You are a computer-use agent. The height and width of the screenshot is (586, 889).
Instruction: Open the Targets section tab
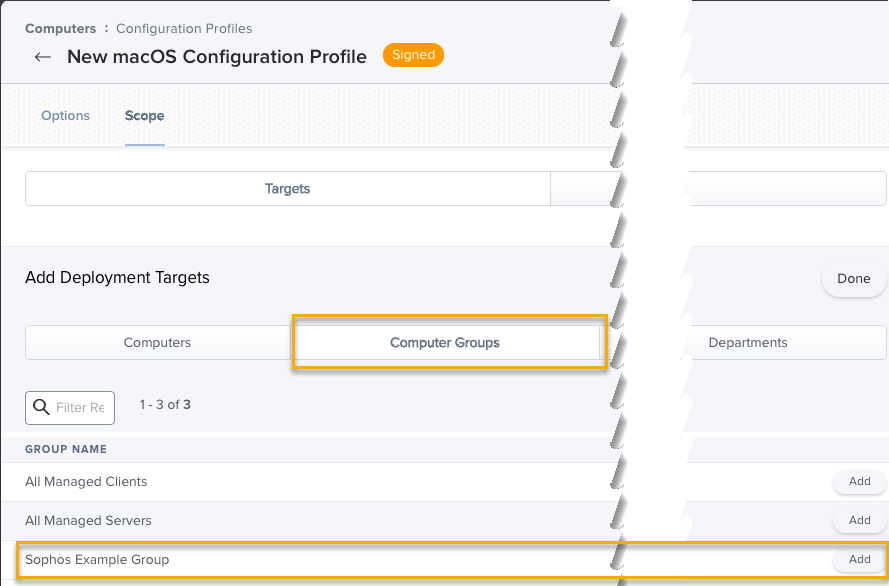pyautogui.click(x=287, y=188)
